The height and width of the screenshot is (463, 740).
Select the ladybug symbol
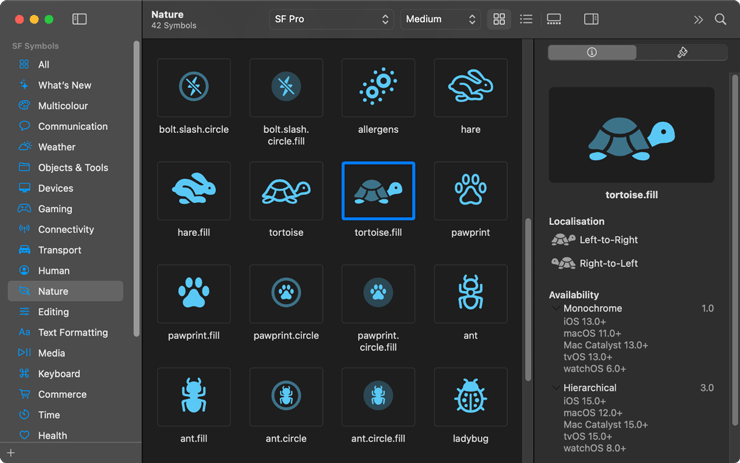coord(471,396)
